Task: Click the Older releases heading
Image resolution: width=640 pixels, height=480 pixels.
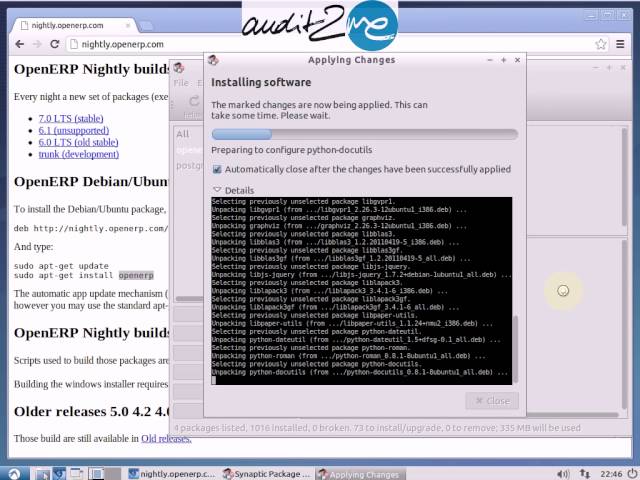Action: point(92,411)
